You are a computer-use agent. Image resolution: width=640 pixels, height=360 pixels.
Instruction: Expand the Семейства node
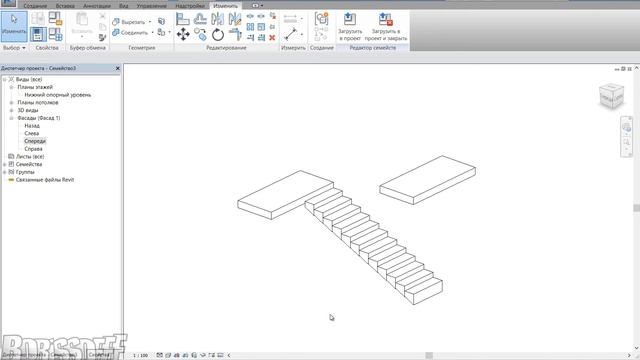[4, 164]
